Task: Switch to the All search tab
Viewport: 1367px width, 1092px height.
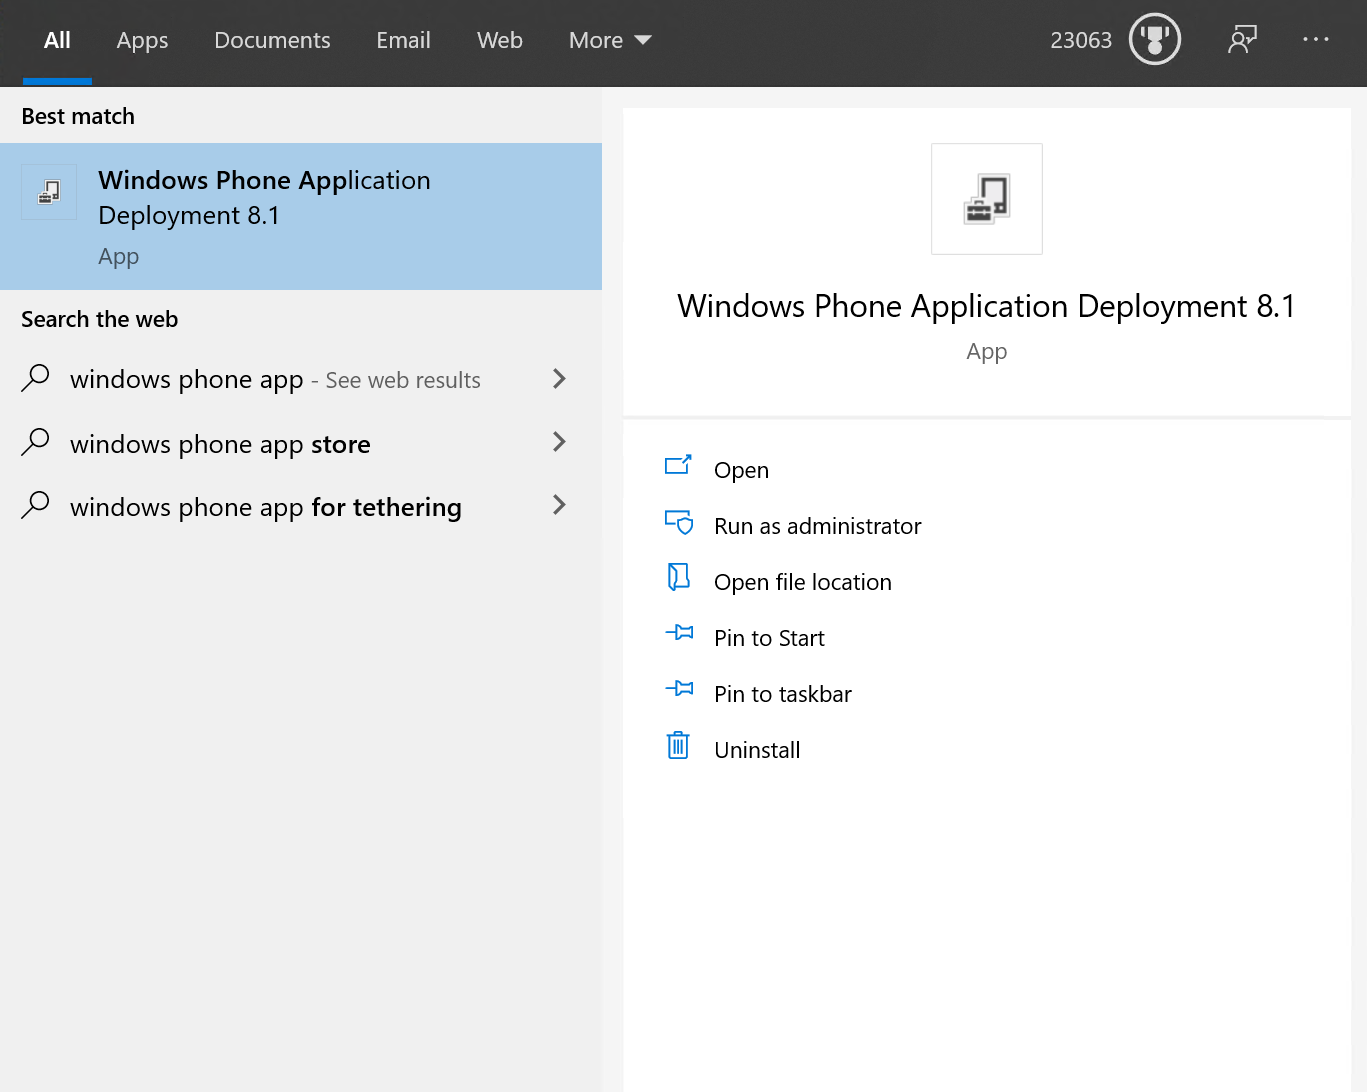Action: point(57,41)
